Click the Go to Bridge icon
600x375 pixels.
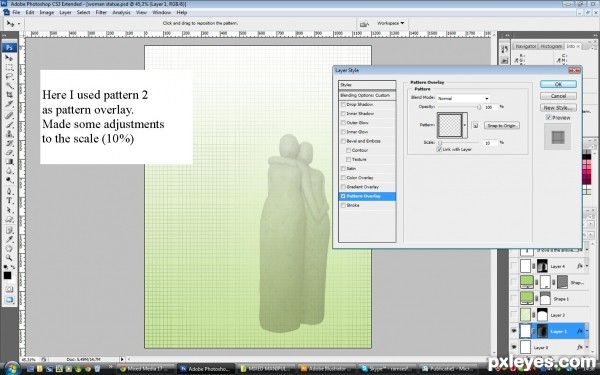(364, 24)
